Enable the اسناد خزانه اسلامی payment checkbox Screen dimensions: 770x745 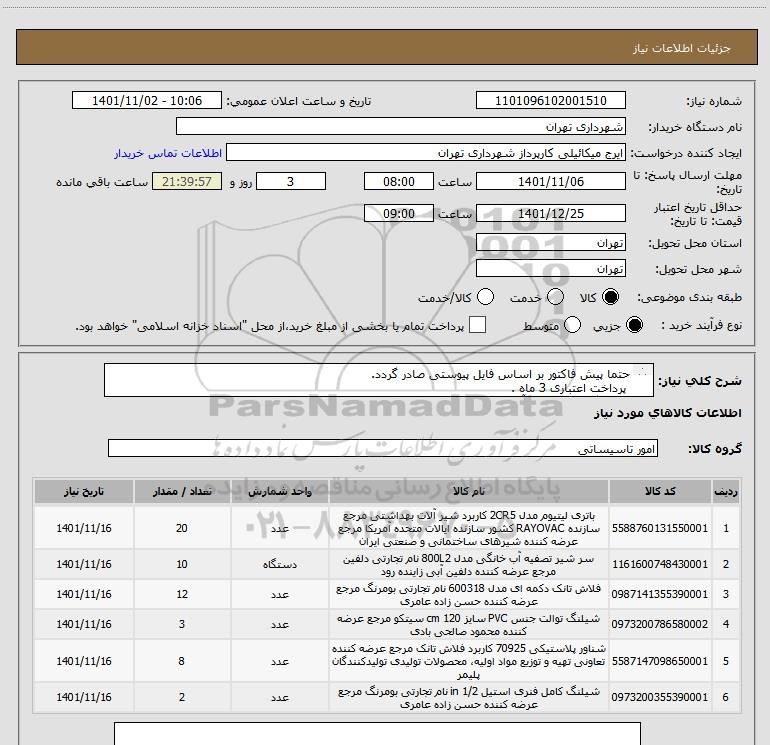click(477, 325)
